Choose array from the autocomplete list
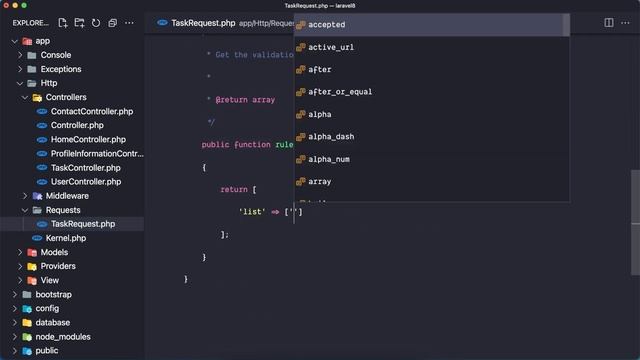The image size is (640, 360). click(x=432, y=182)
